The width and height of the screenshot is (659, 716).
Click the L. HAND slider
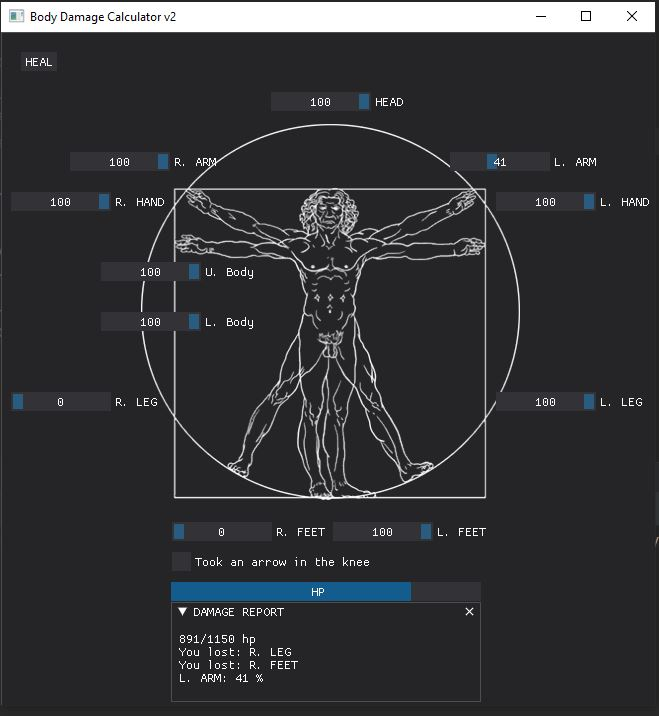pyautogui.click(x=545, y=202)
